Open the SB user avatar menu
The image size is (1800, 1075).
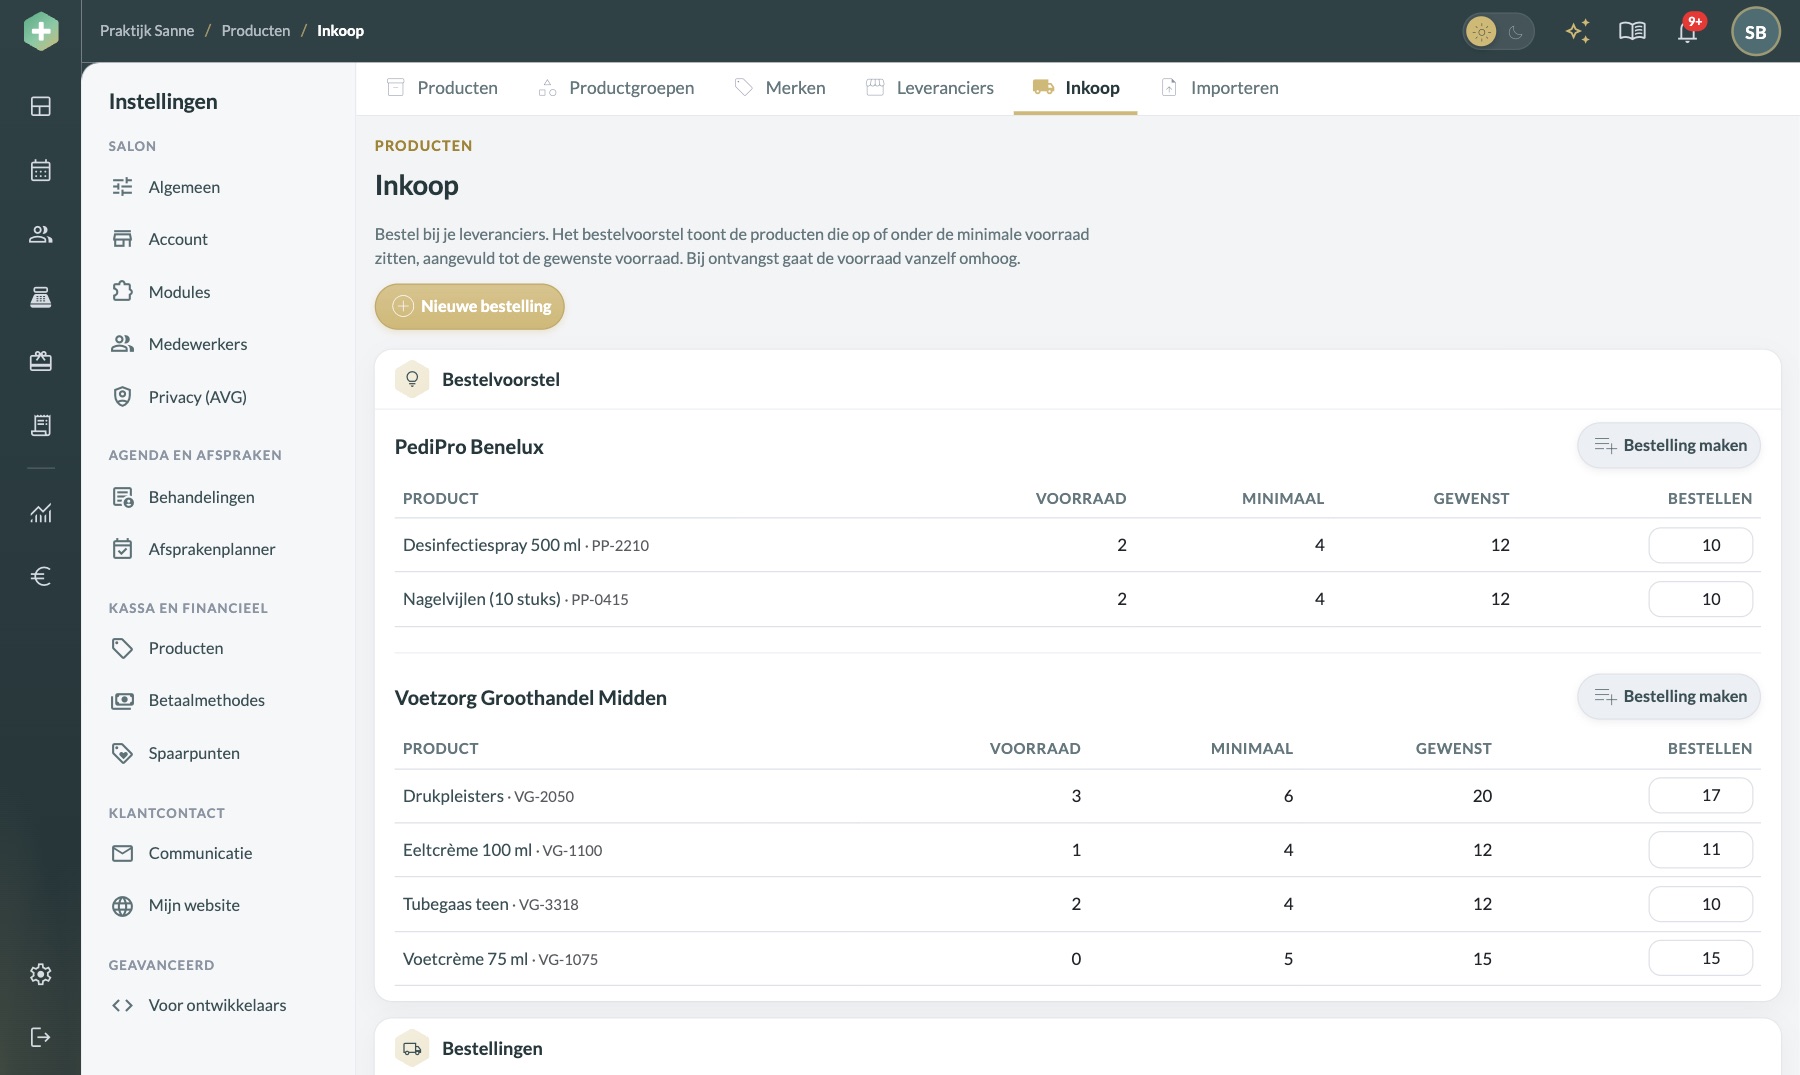pyautogui.click(x=1755, y=32)
